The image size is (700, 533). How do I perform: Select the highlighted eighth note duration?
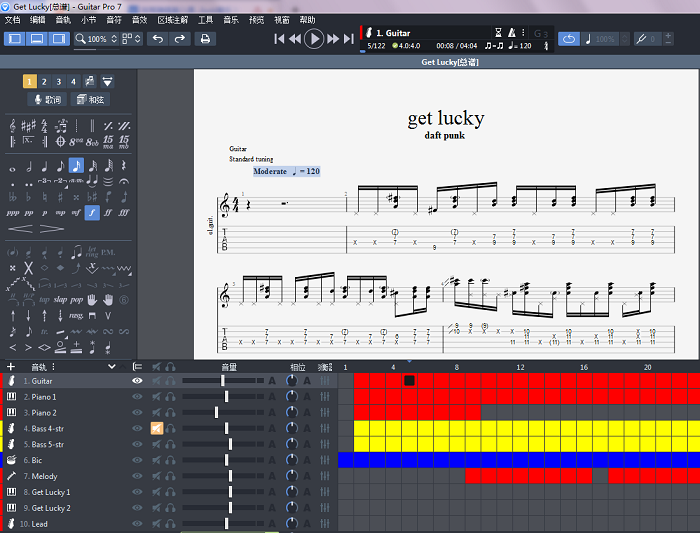point(76,166)
